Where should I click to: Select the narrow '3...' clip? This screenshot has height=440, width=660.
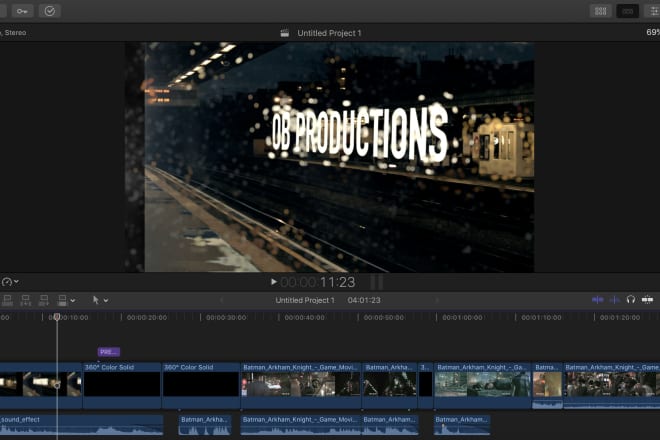(x=426, y=385)
